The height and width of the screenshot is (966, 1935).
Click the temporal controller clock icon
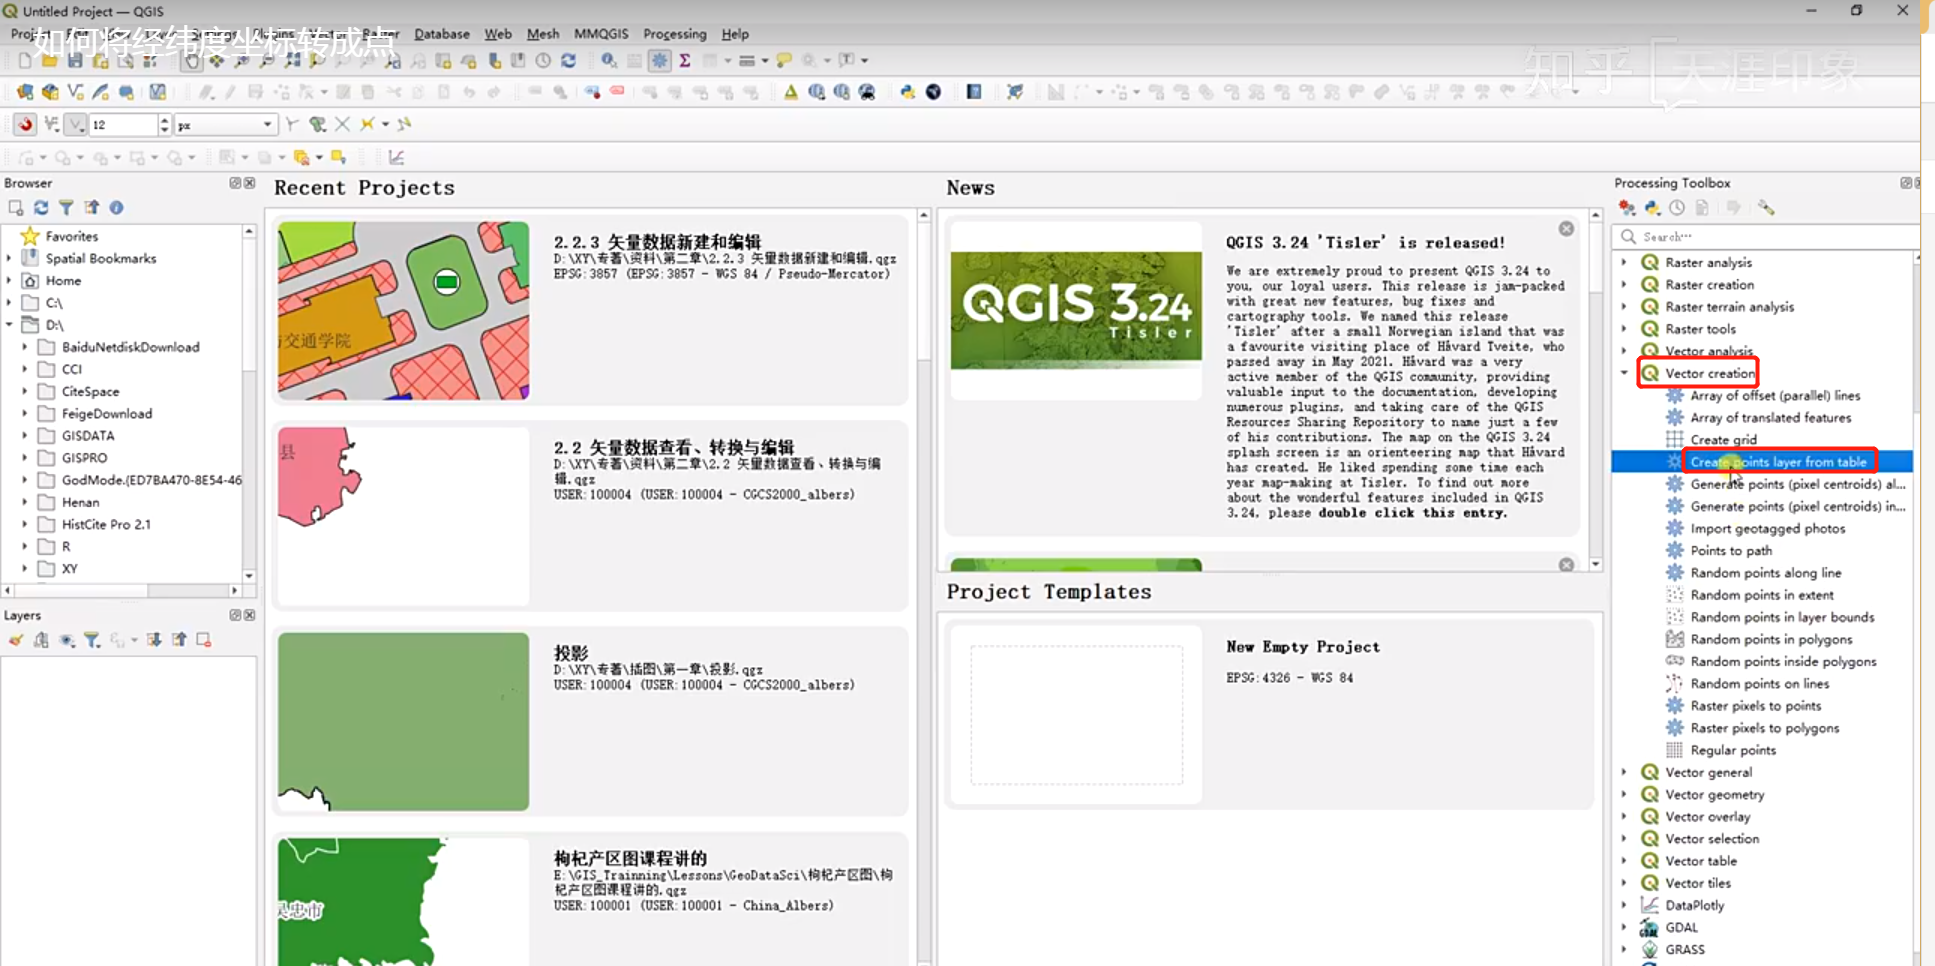pos(543,61)
